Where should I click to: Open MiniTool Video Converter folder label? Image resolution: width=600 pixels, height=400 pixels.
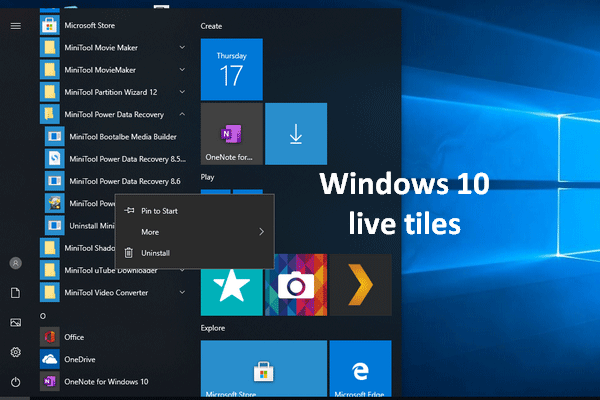[x=106, y=293]
